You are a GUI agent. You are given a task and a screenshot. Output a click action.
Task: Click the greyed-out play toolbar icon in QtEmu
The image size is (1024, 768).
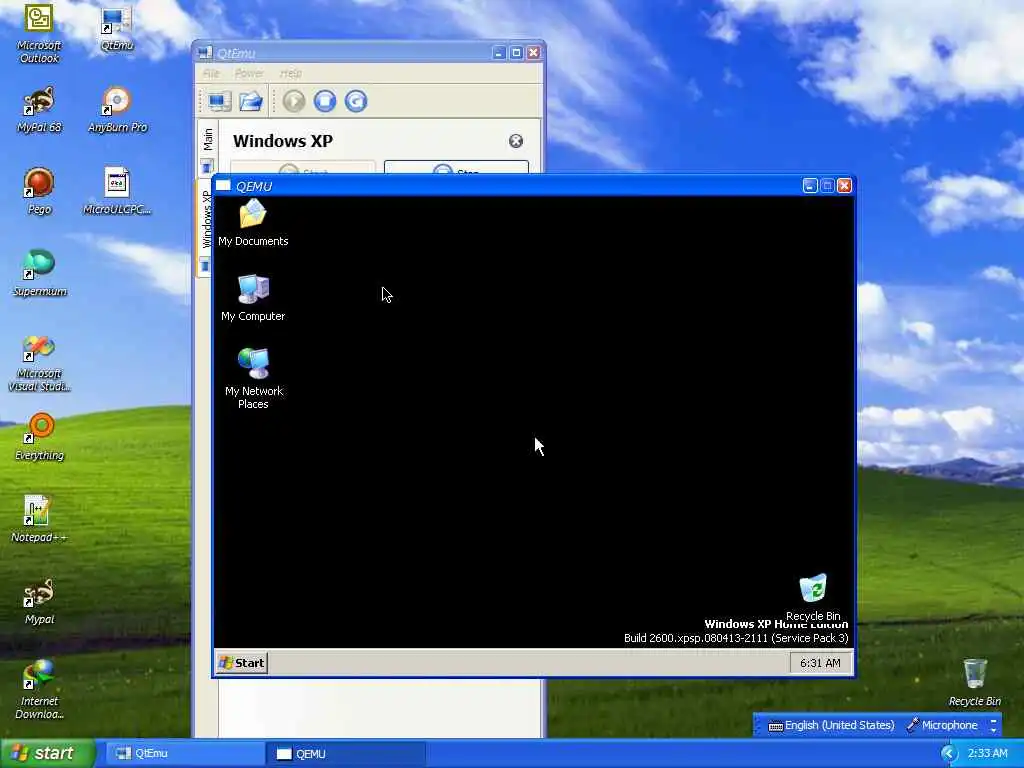pos(294,101)
